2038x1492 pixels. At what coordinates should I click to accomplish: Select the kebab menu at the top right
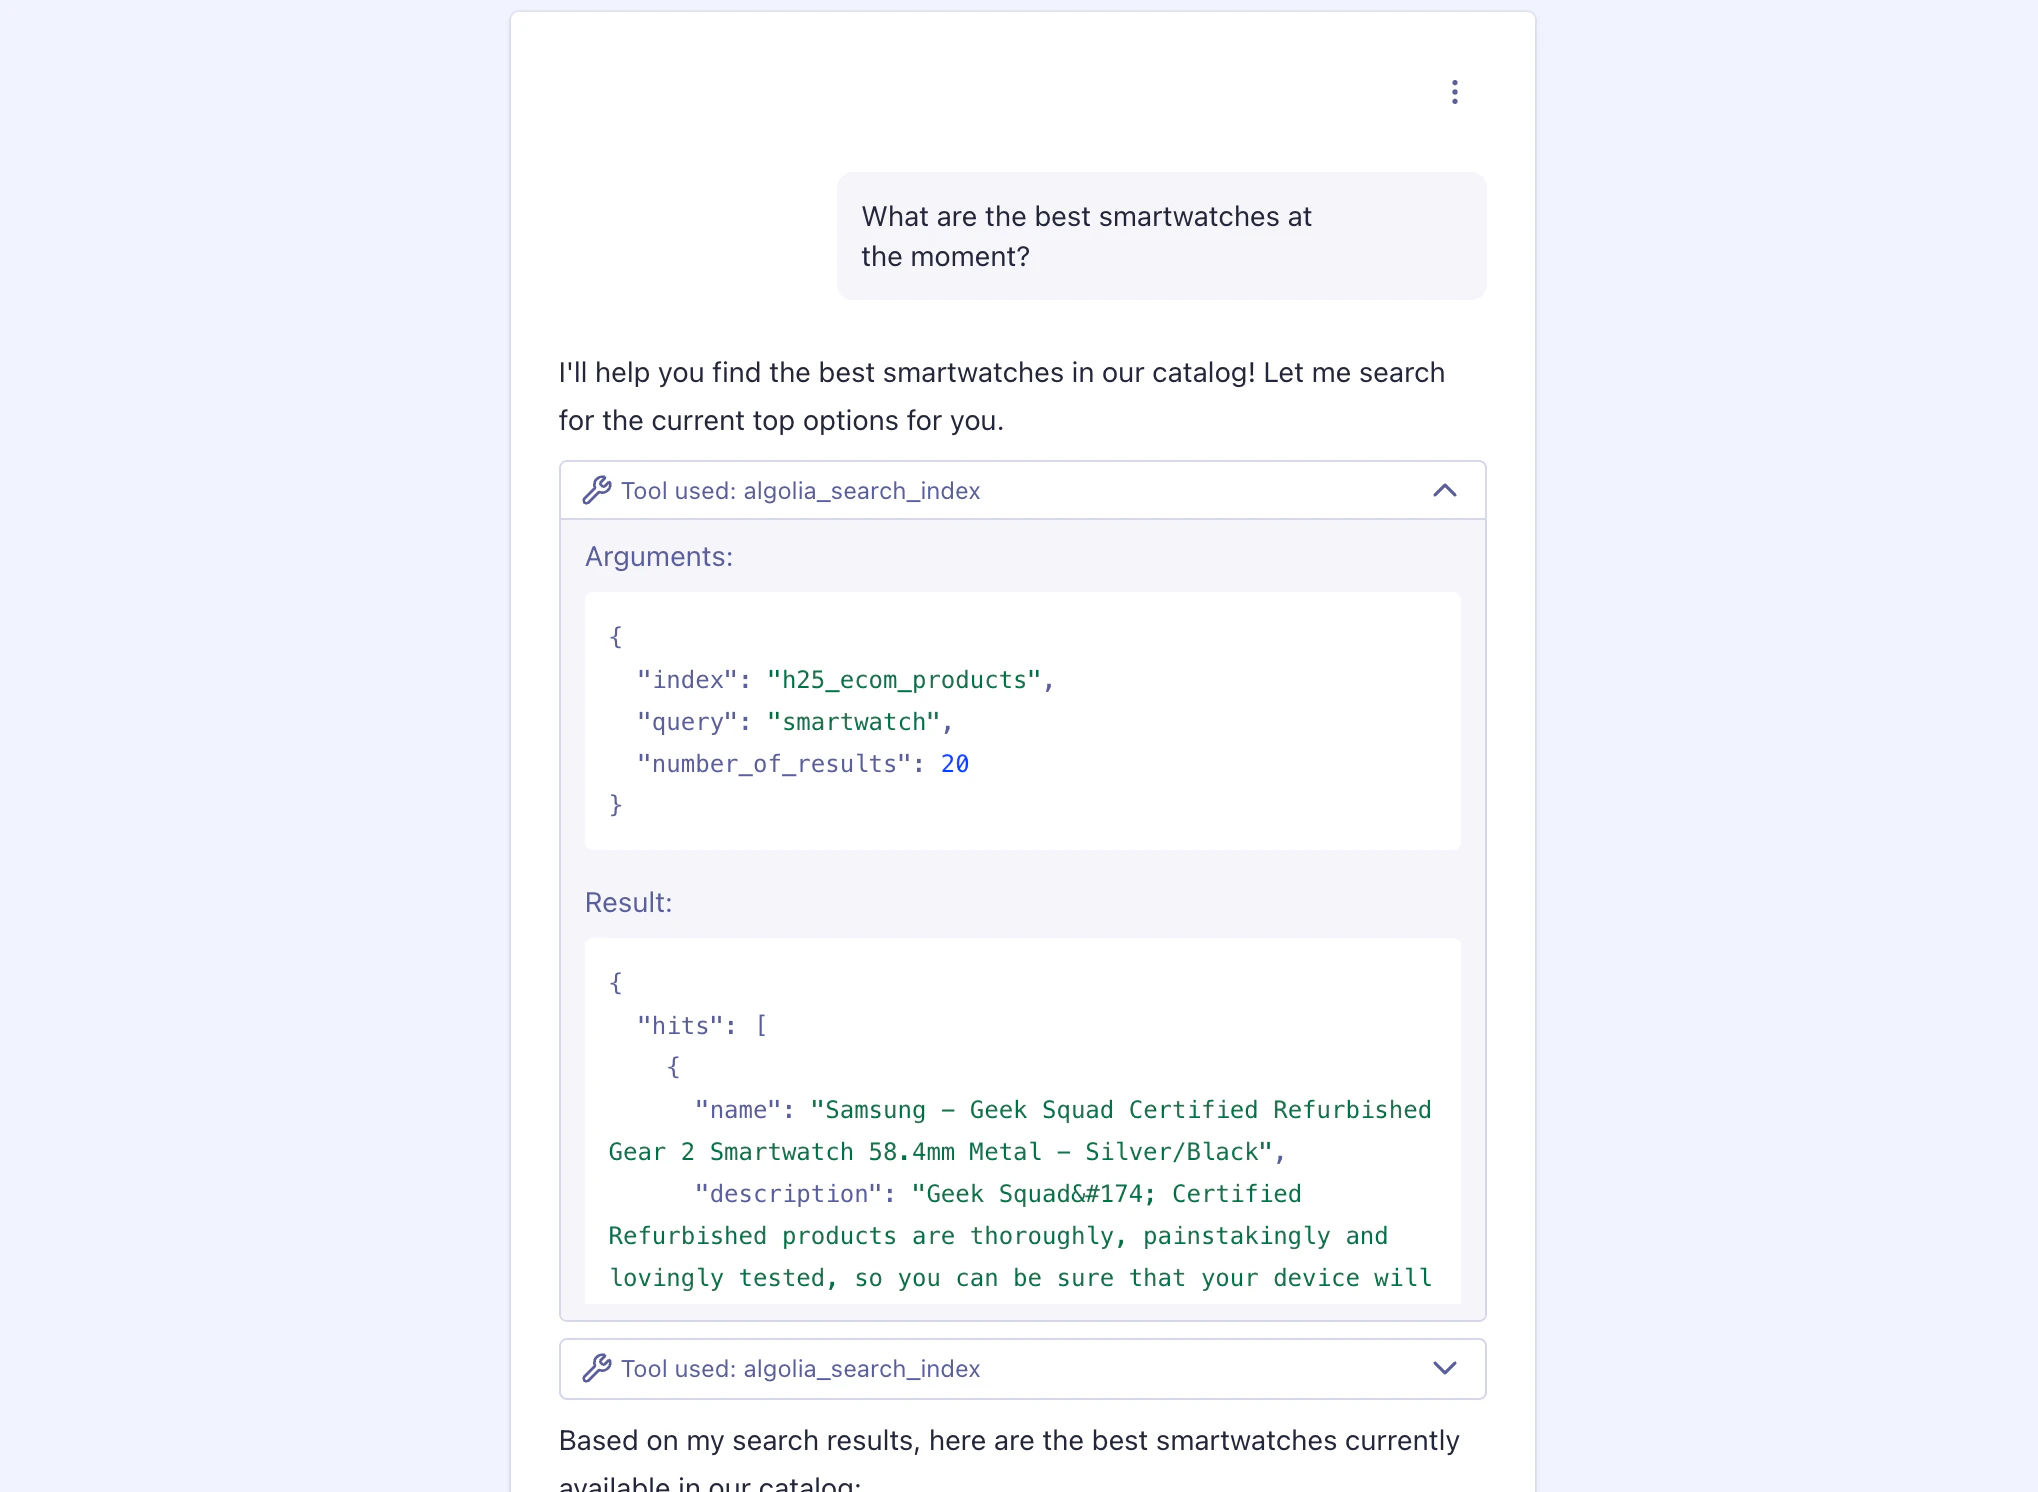(1454, 91)
